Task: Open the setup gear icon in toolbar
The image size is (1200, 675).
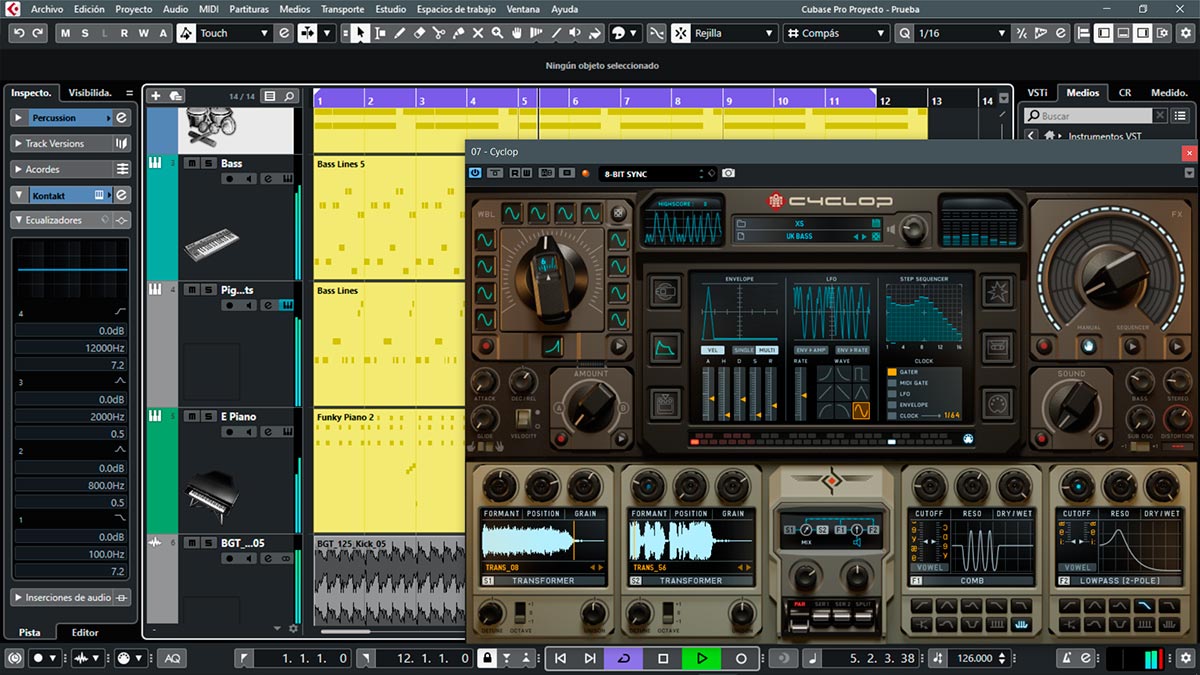Action: point(1184,33)
